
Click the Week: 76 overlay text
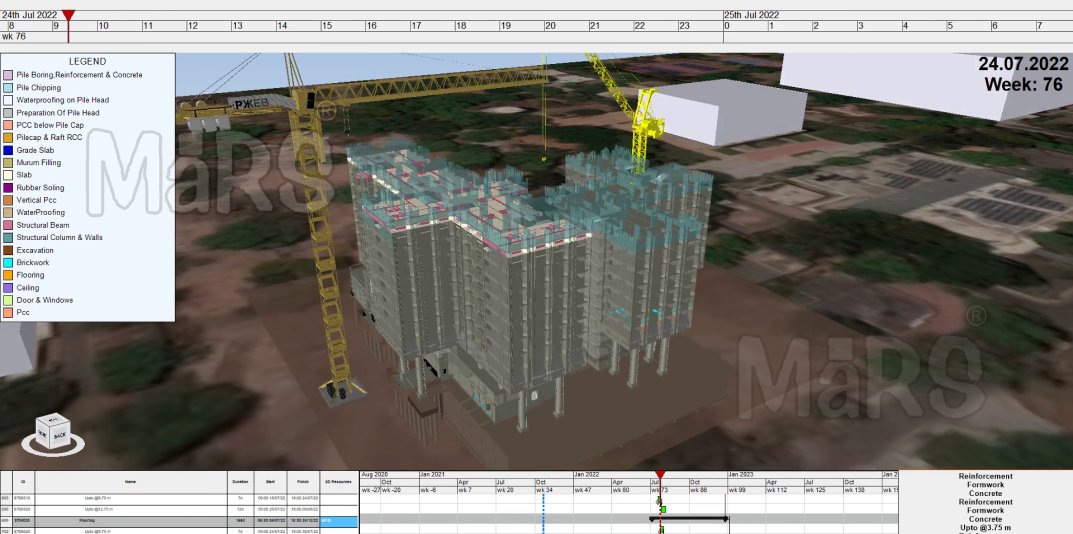click(x=1023, y=84)
